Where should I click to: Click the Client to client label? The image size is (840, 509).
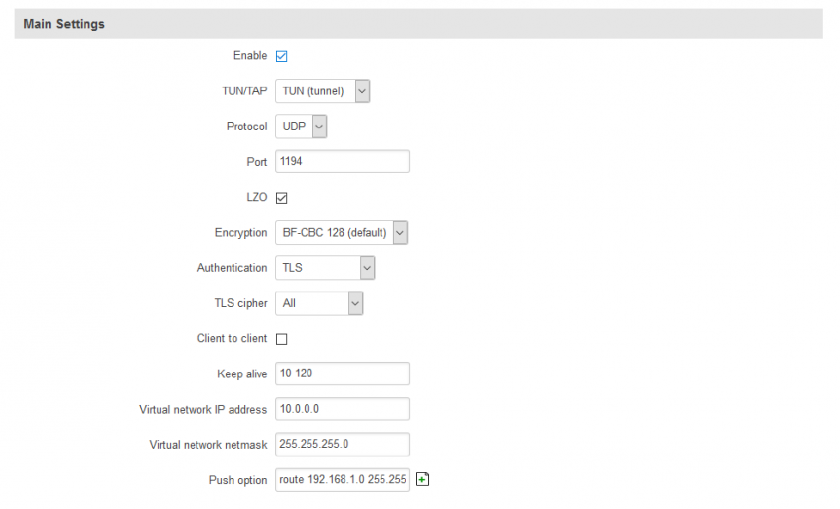click(x=232, y=339)
